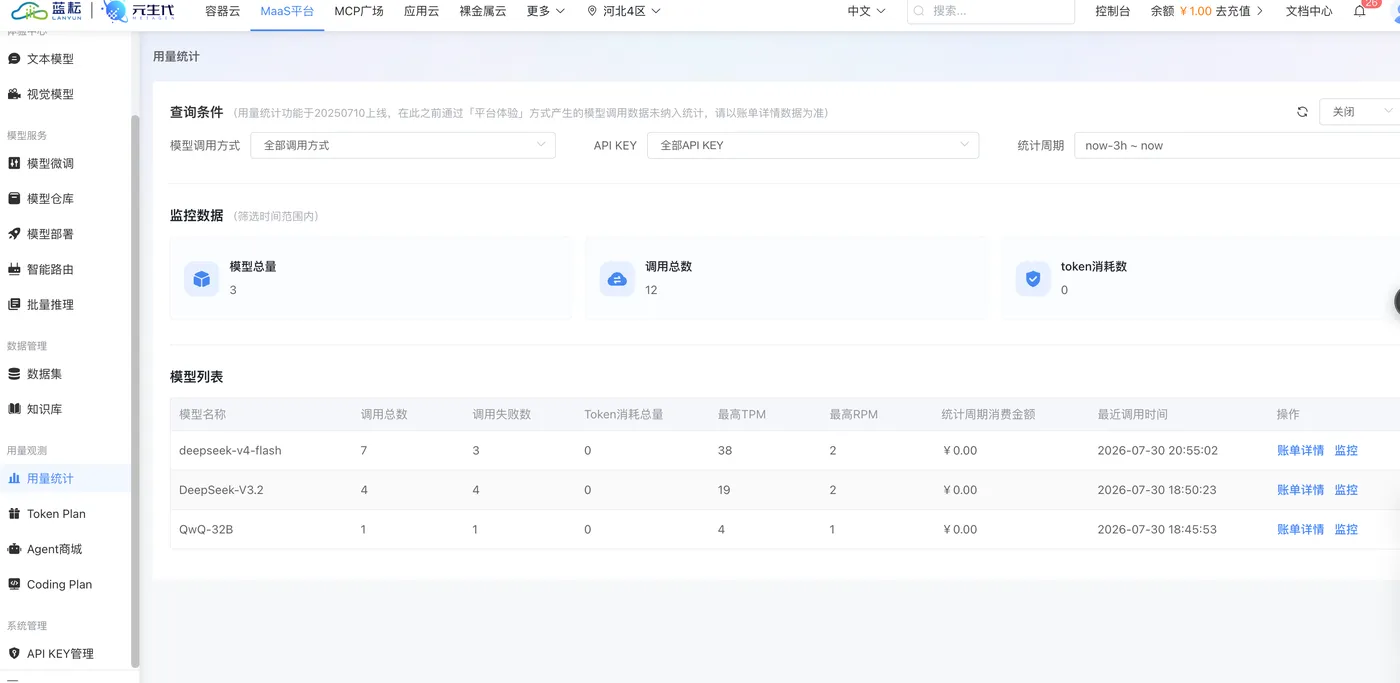The image size is (1400, 683).
Task: Click timestamp 2026-07-30 18:45:53
Action: coord(1157,529)
